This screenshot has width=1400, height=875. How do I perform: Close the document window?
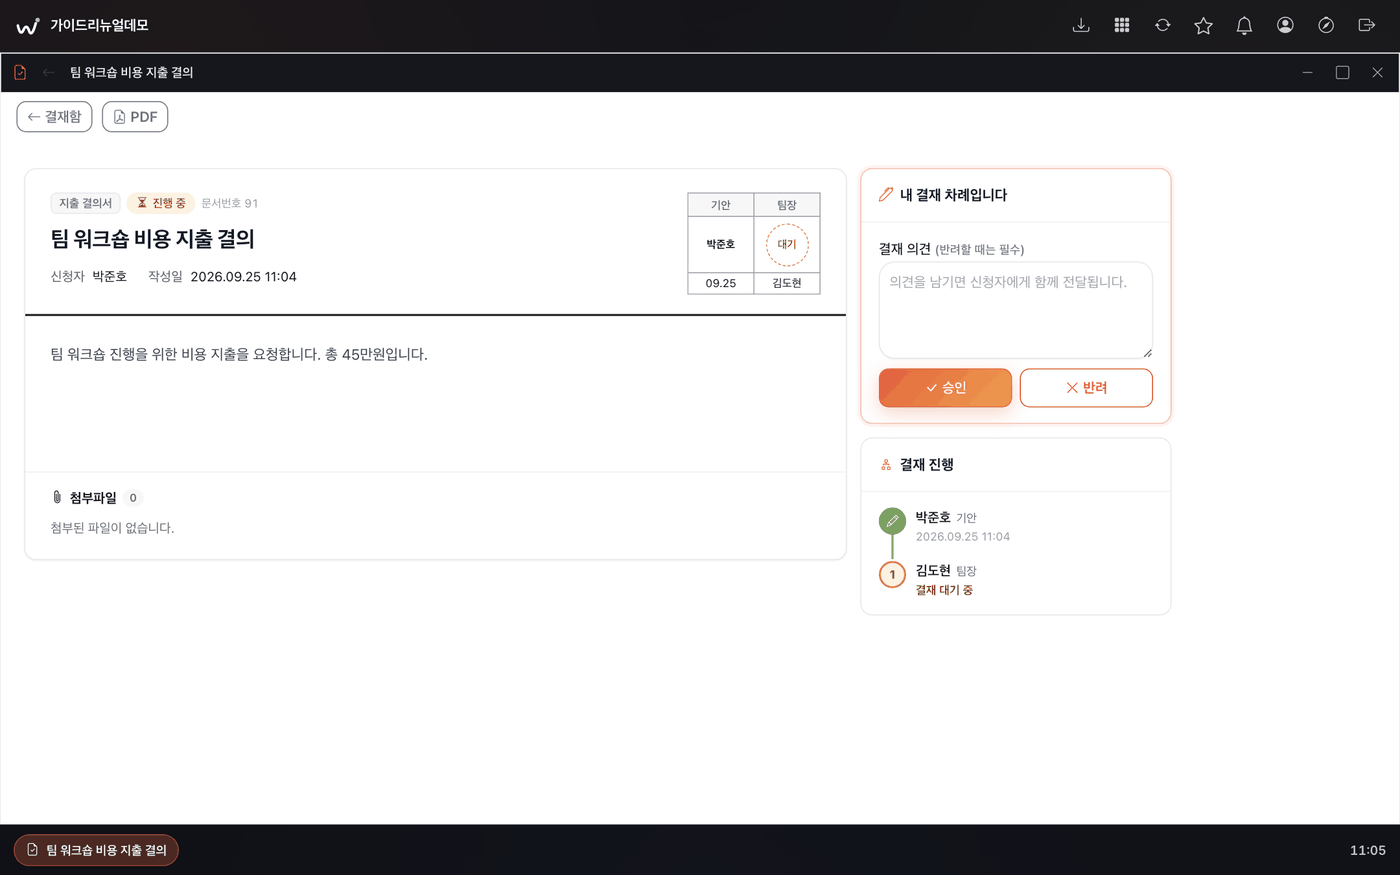pyautogui.click(x=1378, y=72)
